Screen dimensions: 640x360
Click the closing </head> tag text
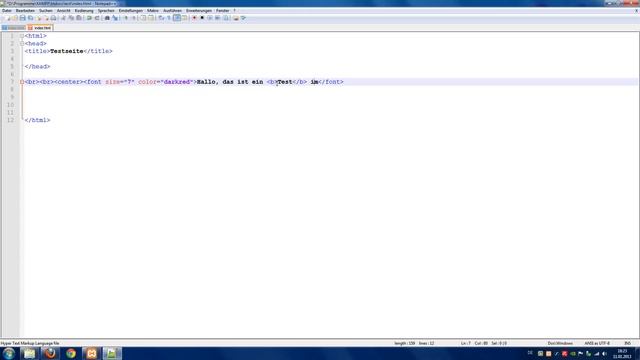click(x=37, y=67)
